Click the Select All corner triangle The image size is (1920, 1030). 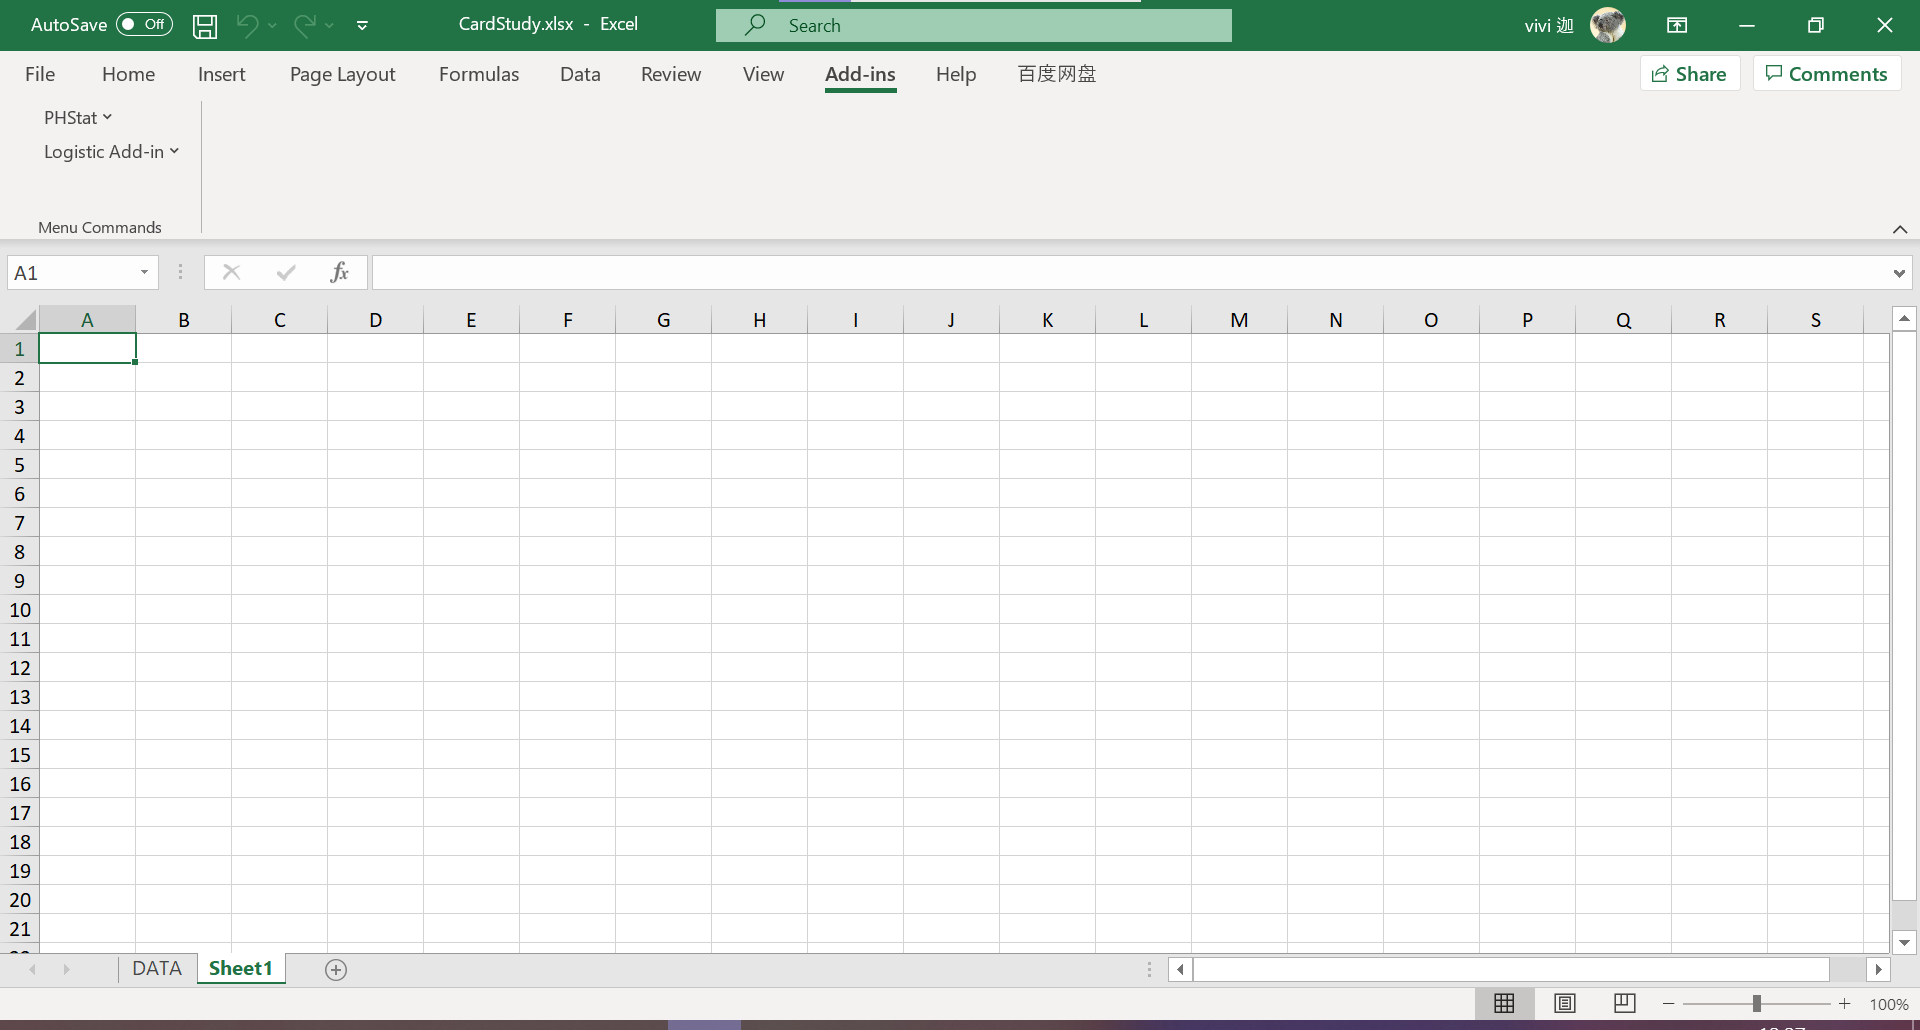tap(26, 320)
